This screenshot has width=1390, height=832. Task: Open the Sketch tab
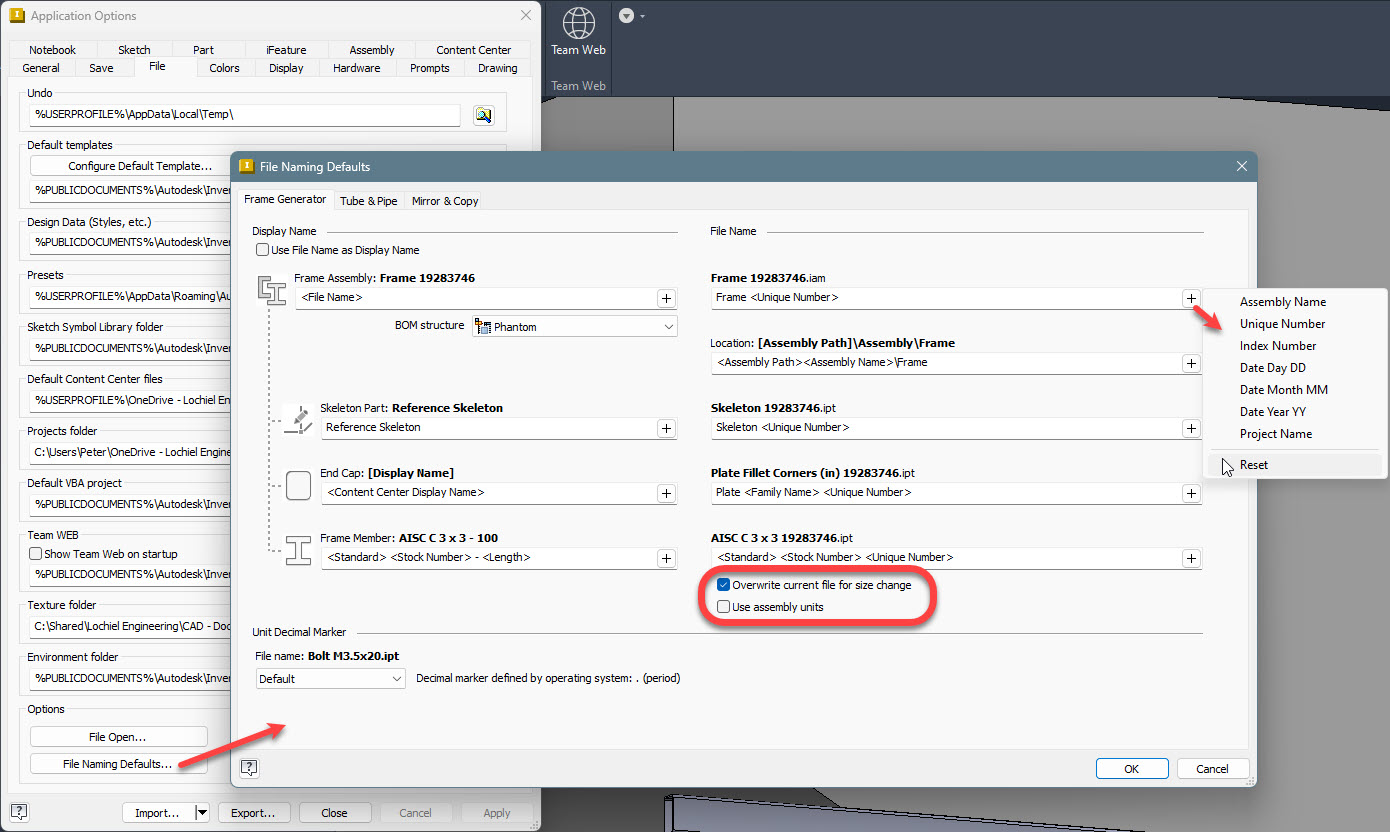134,50
